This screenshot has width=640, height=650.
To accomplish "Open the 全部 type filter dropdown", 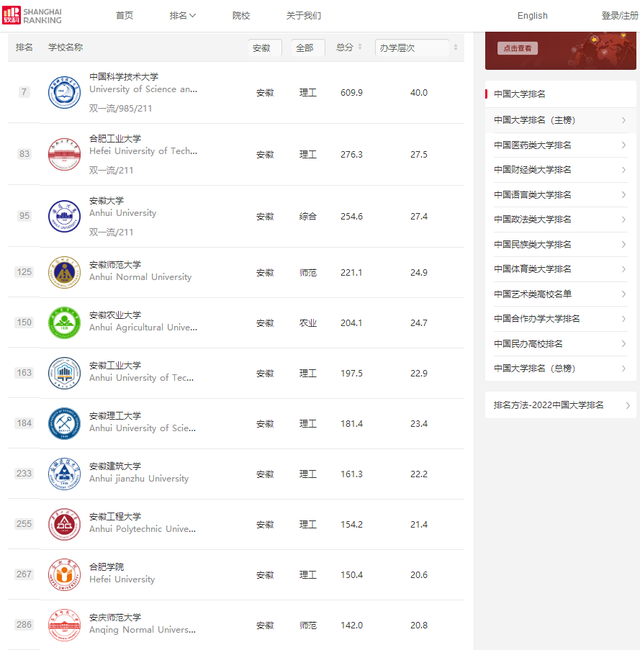I will click(308, 48).
